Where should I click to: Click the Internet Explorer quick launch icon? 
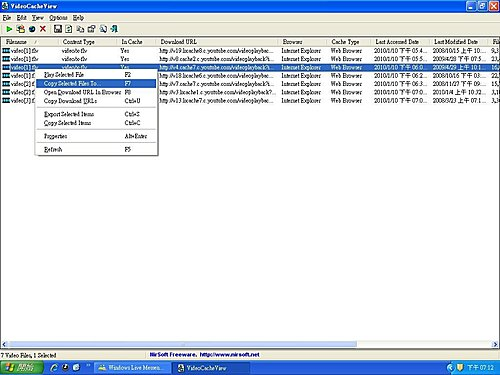(54, 368)
